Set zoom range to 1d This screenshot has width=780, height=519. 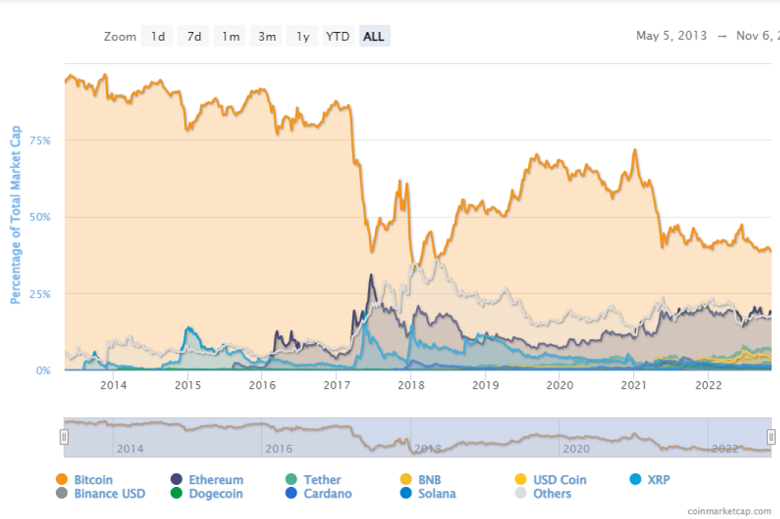coord(158,37)
